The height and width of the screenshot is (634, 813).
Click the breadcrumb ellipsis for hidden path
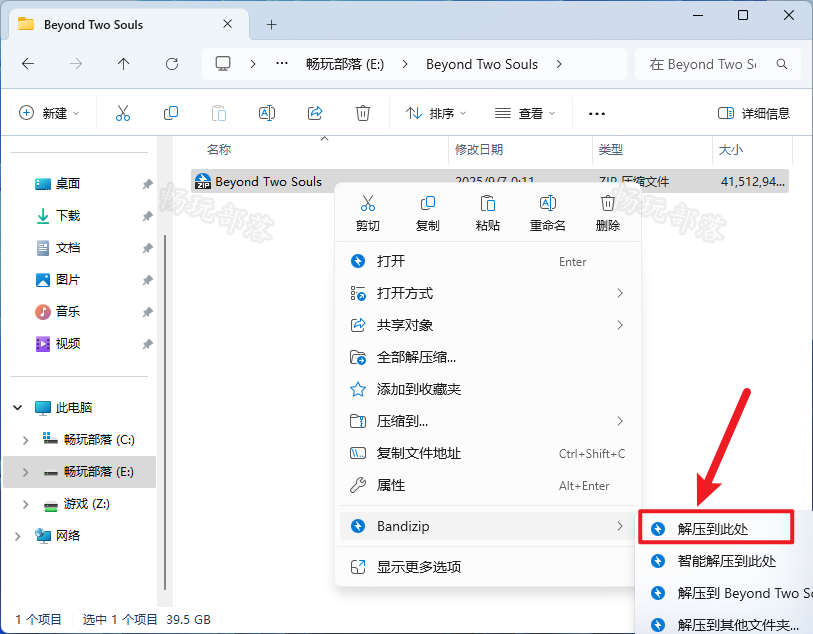coord(282,64)
